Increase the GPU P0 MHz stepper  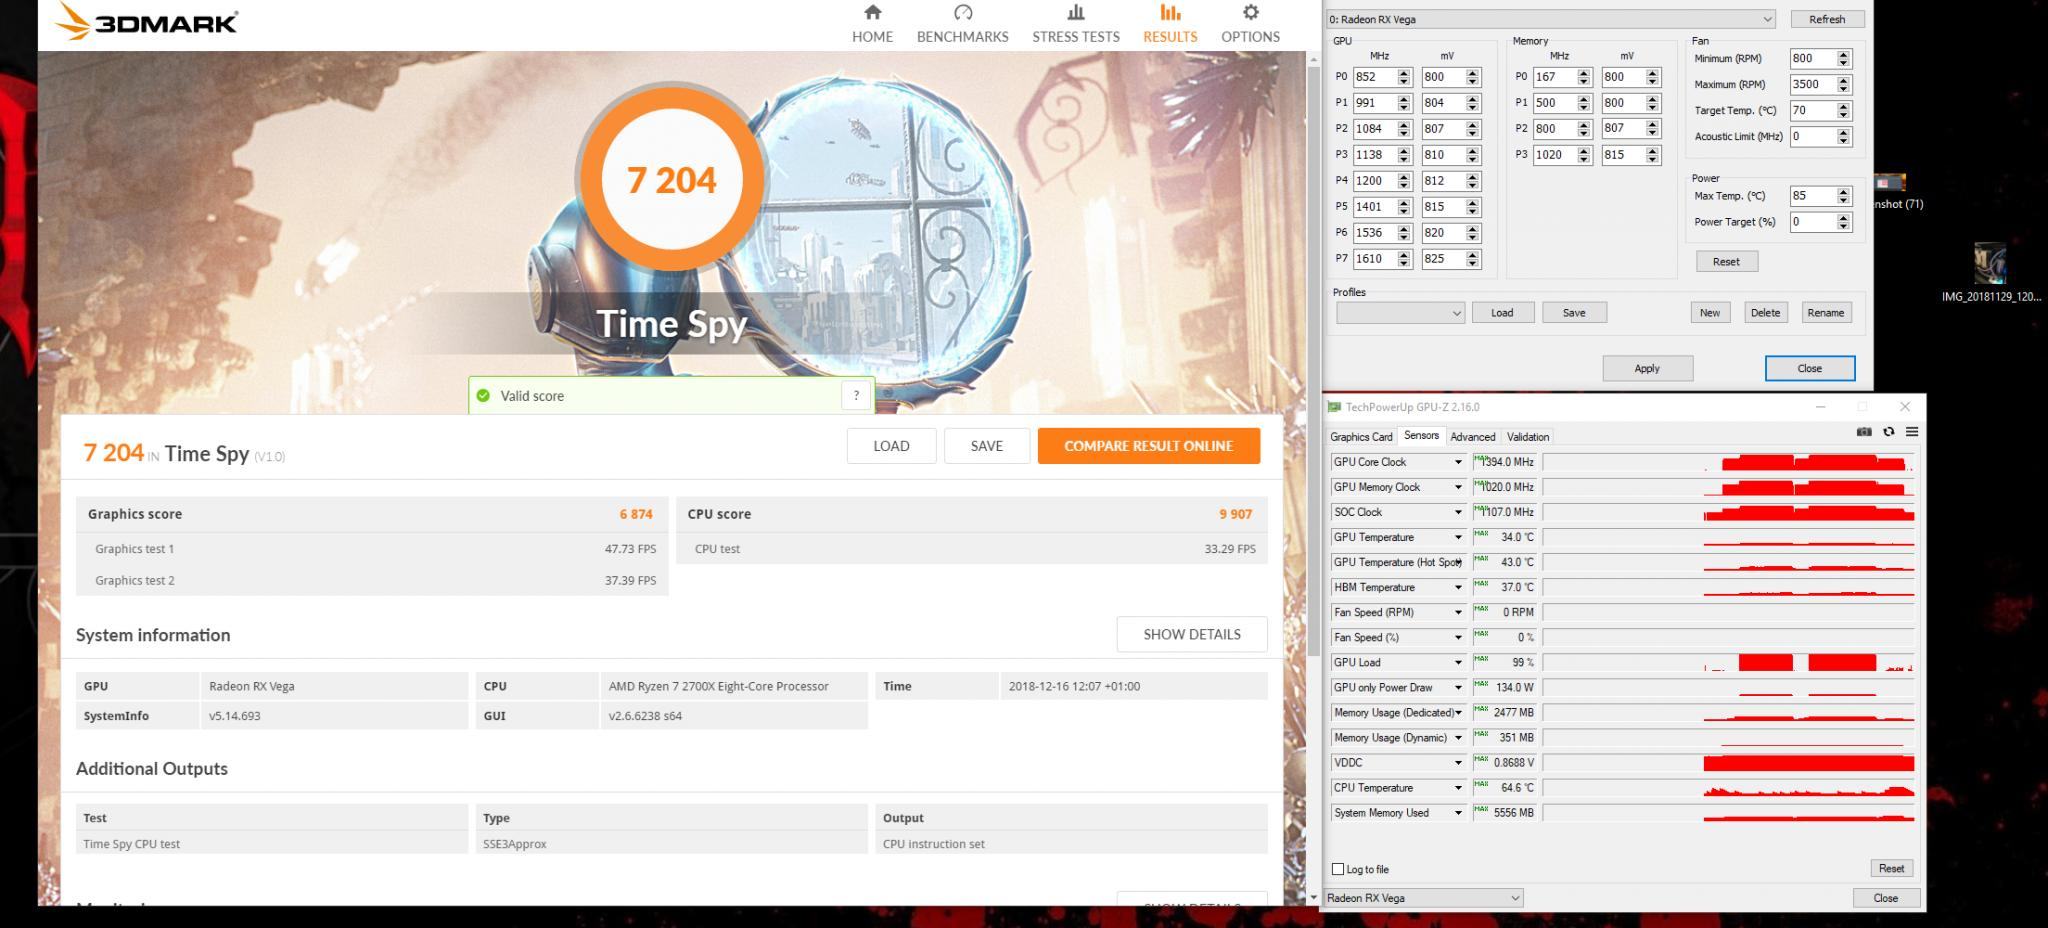point(1404,73)
